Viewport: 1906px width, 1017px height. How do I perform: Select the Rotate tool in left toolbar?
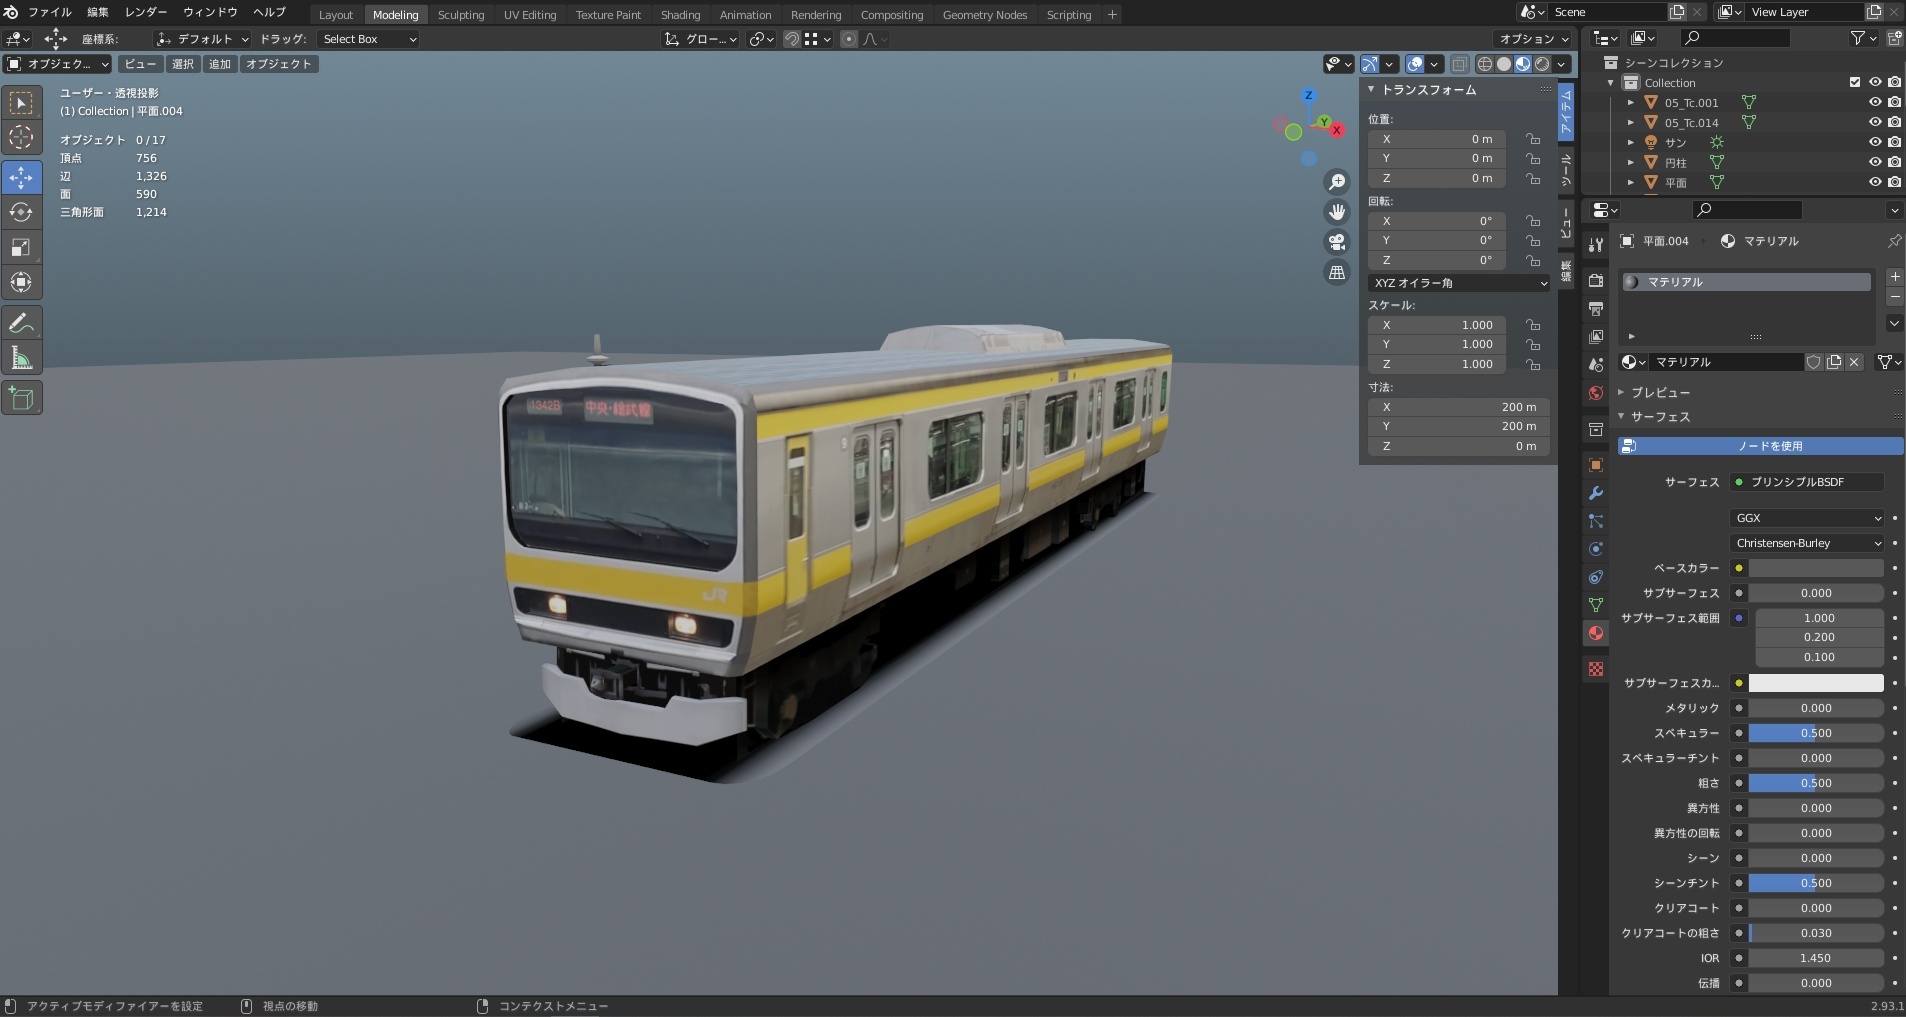(x=21, y=212)
